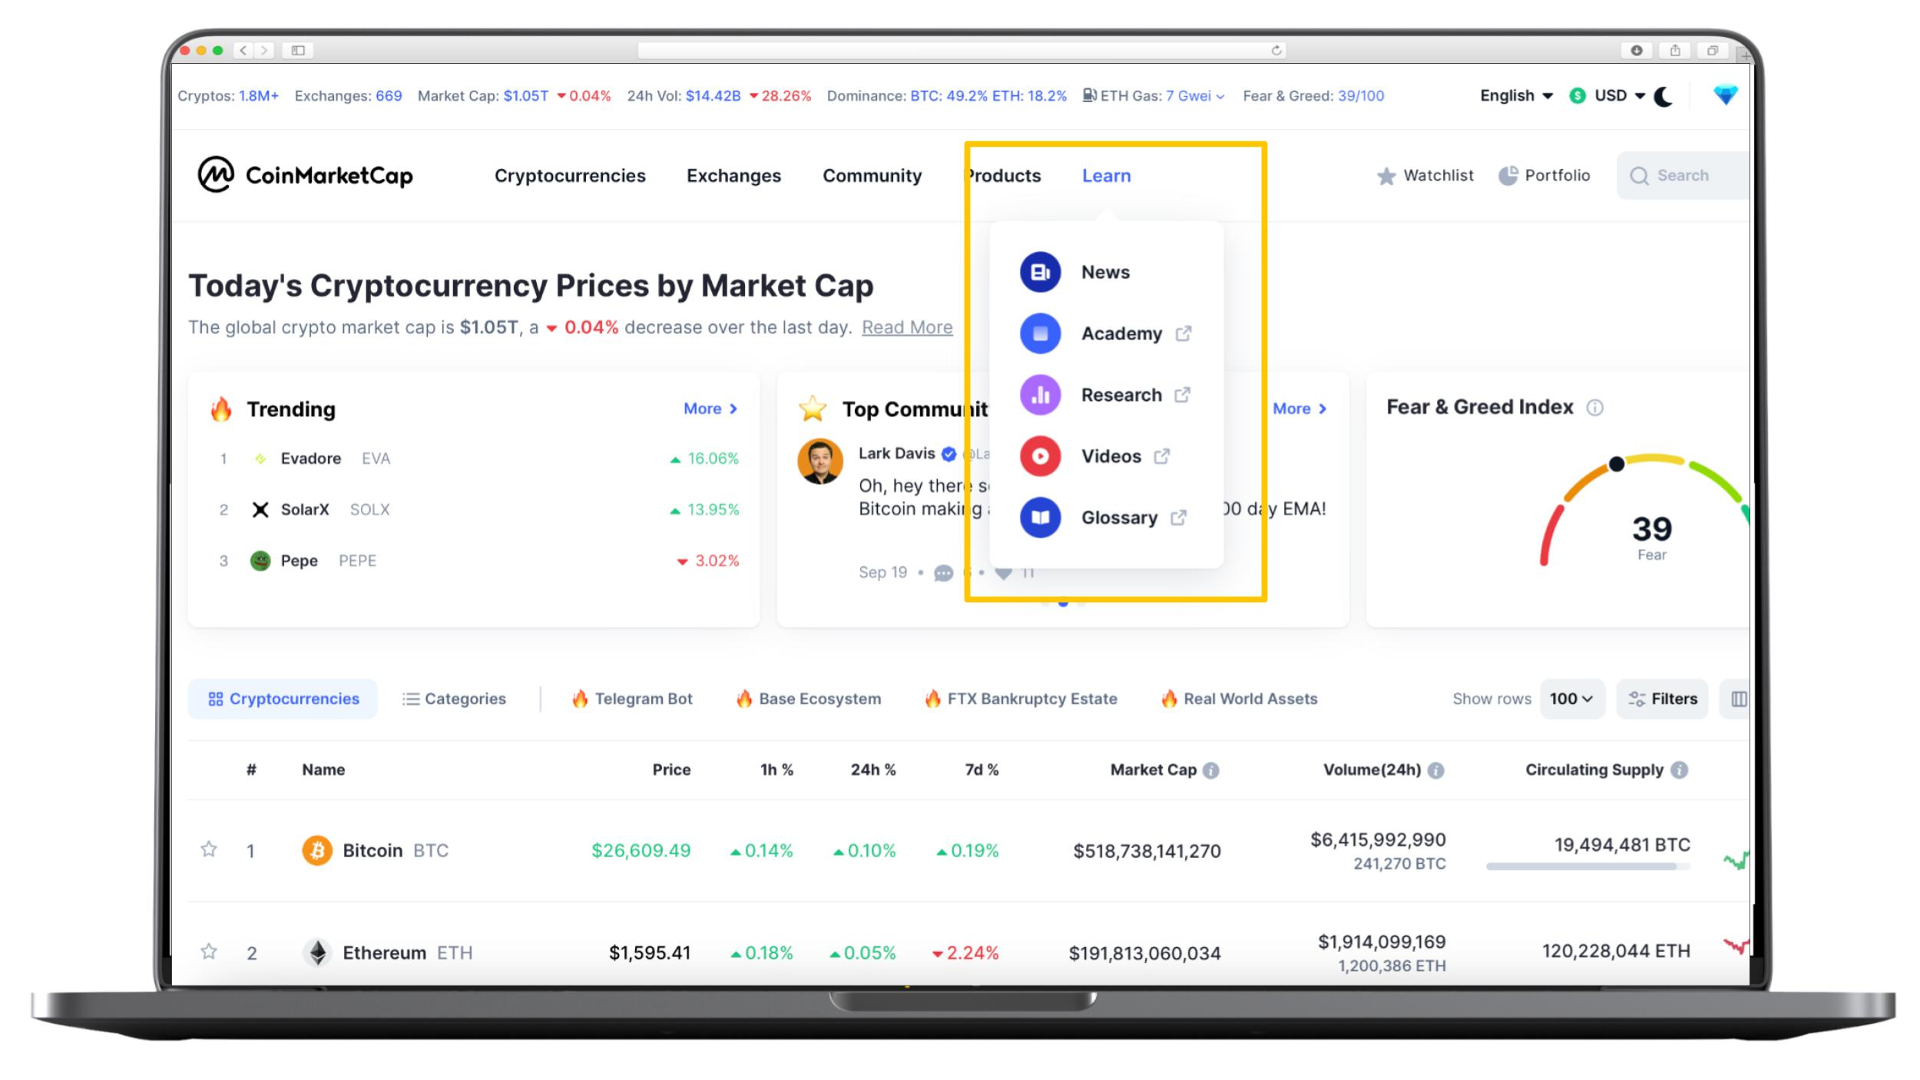Toggle the Filters panel open
Viewport: 1920px width, 1080px height.
(1663, 699)
